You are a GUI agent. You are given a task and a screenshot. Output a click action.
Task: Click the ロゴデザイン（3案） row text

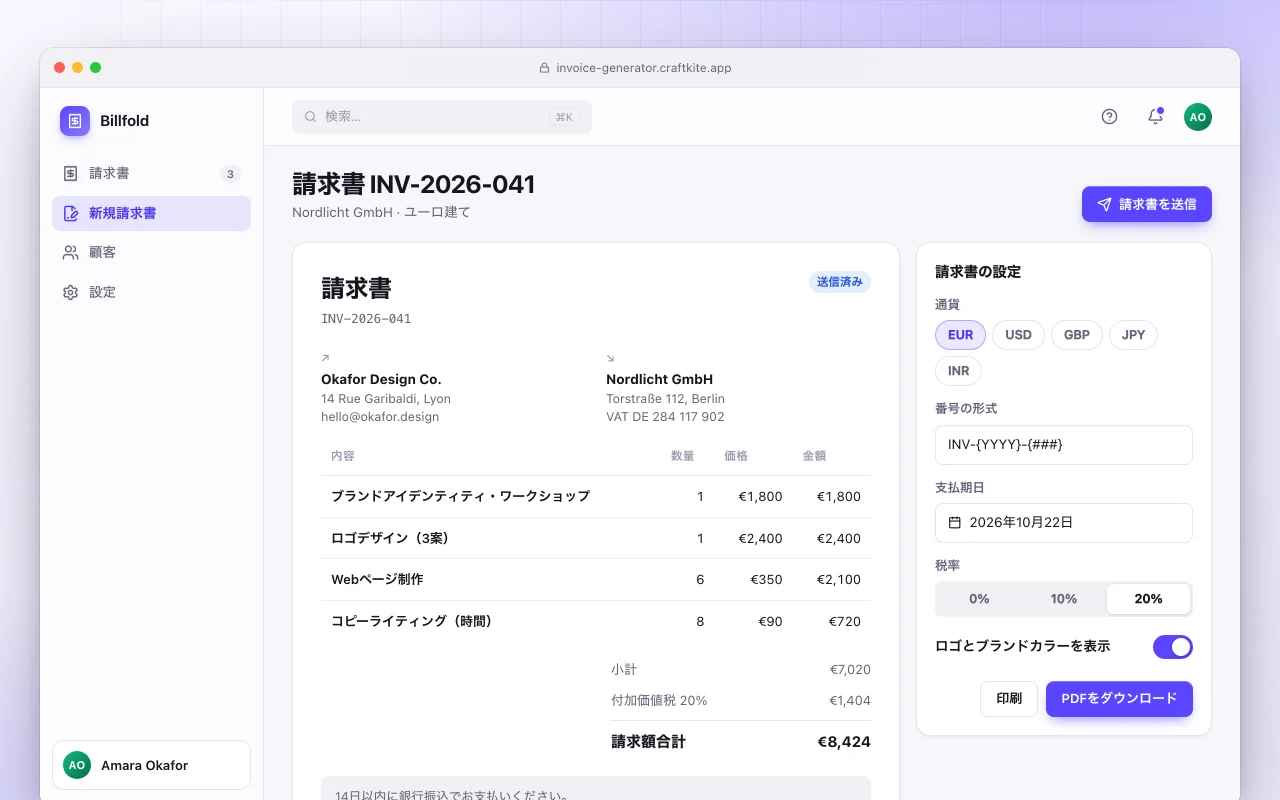point(390,538)
